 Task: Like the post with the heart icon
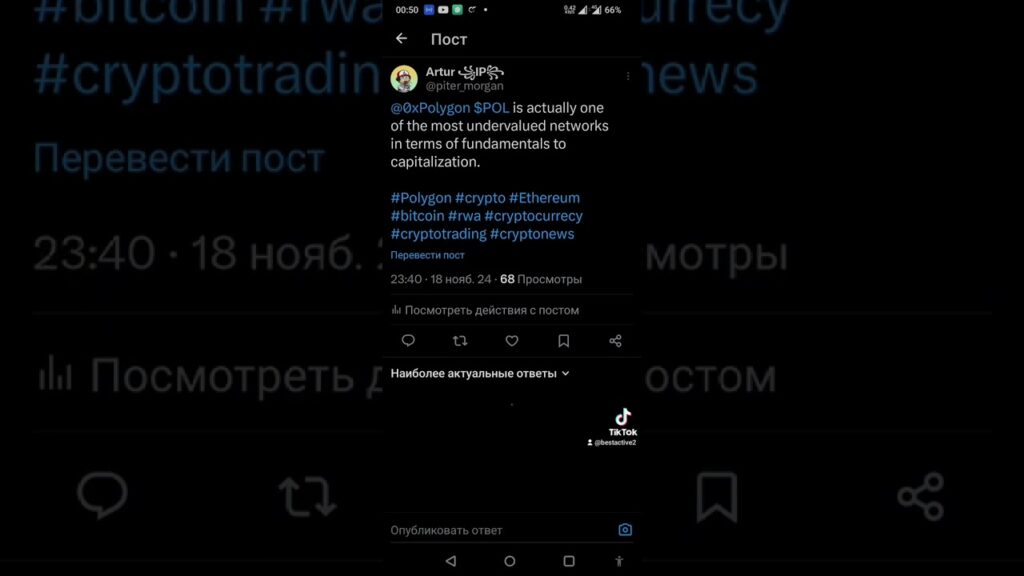pyautogui.click(x=511, y=340)
